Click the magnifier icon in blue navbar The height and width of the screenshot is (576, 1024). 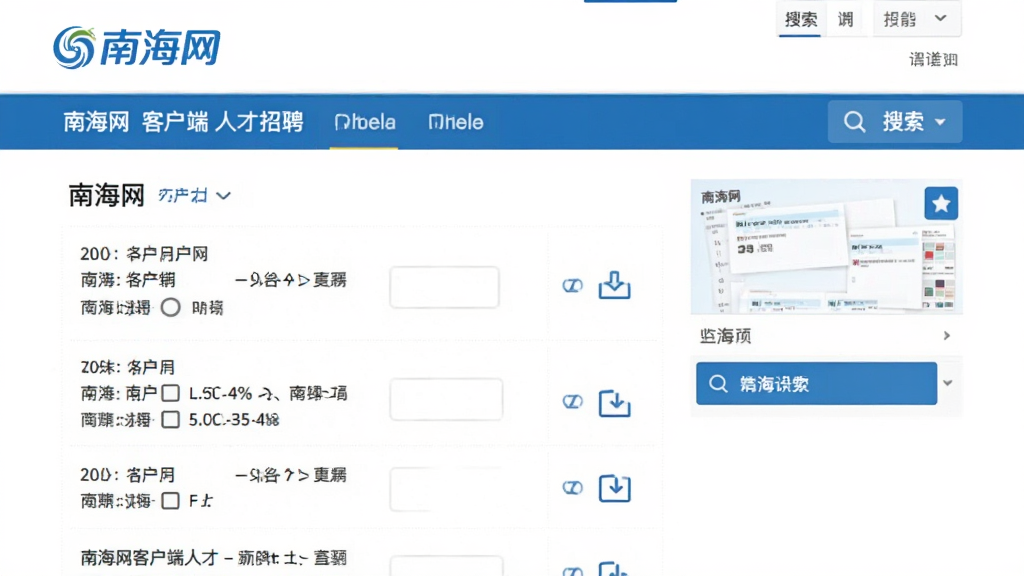coord(854,121)
